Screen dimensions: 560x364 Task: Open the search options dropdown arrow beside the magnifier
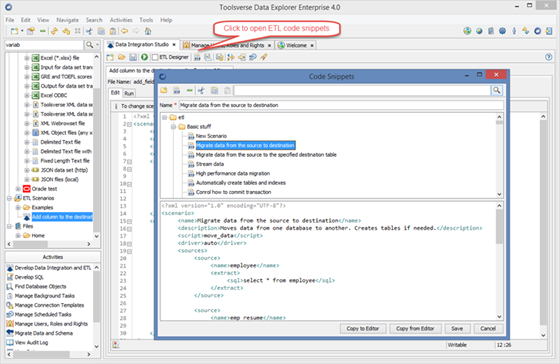point(98,45)
